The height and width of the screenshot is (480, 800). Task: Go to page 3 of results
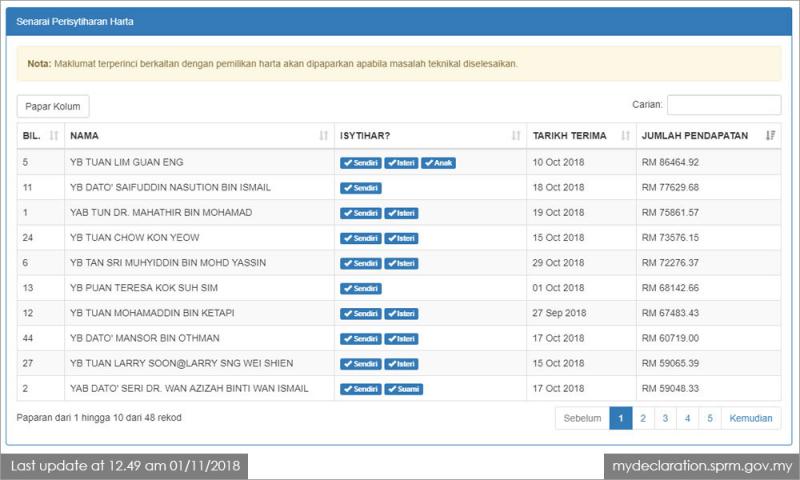click(665, 418)
